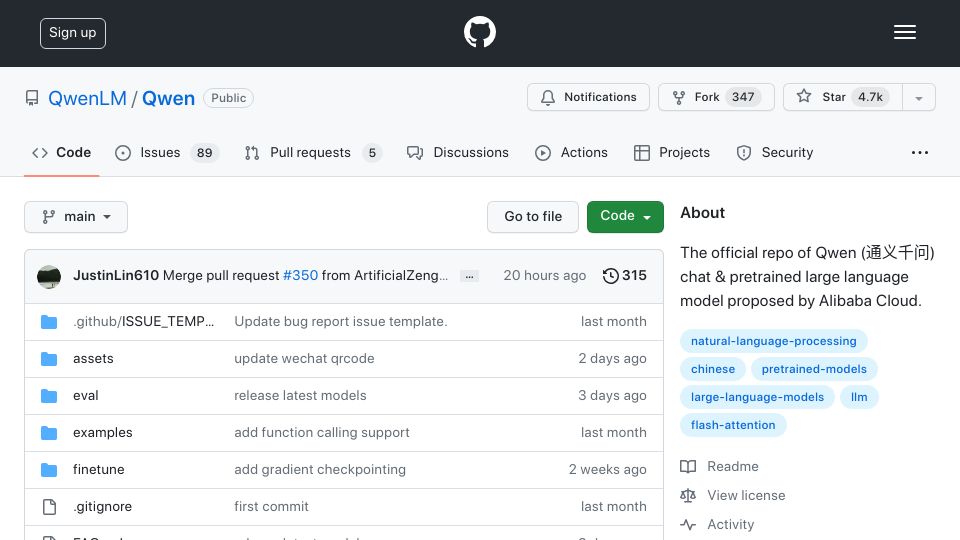This screenshot has width=960, height=540.
Task: Click the Sign up button
Action: [73, 33]
